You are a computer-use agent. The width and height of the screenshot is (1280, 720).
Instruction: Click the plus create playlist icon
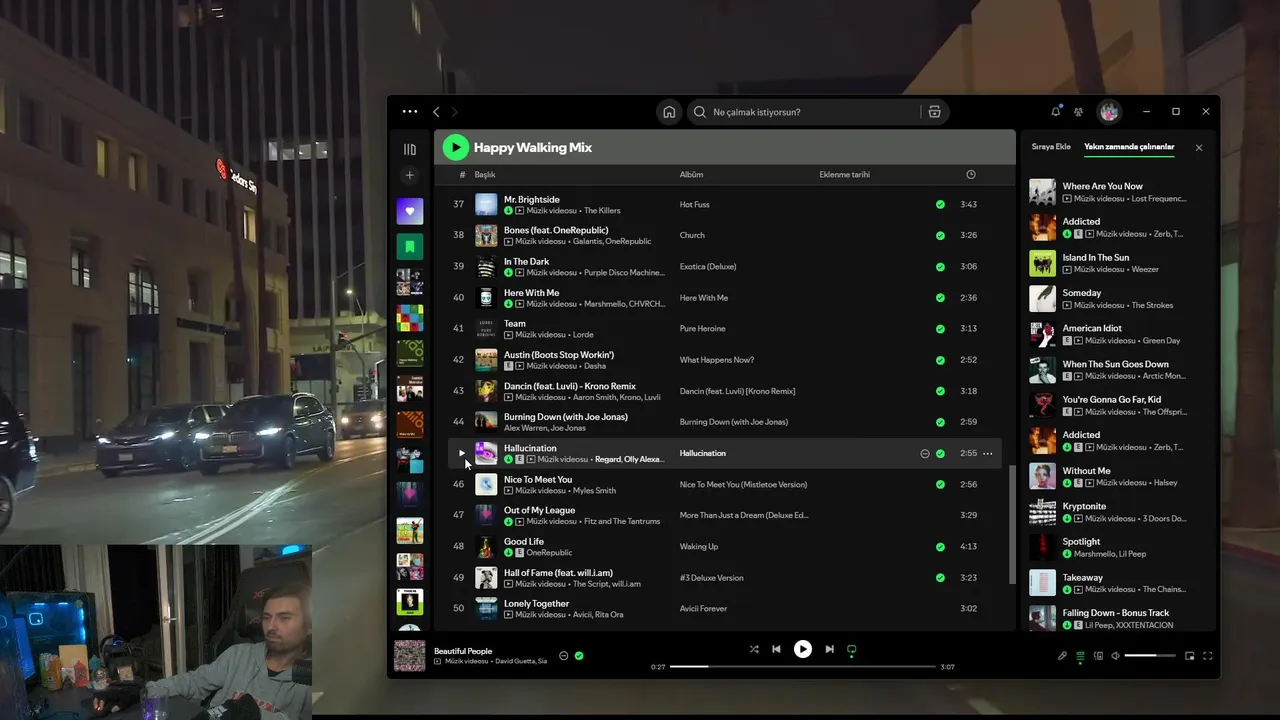tap(410, 175)
